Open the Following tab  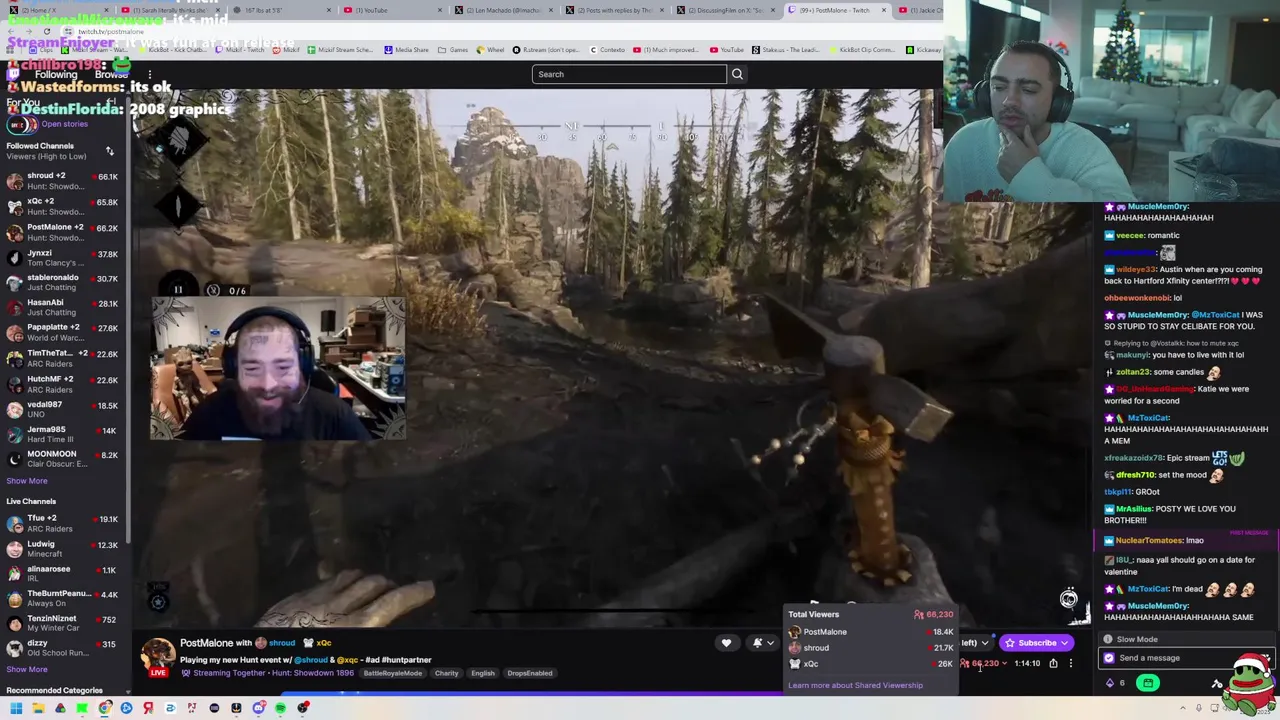[x=56, y=75]
